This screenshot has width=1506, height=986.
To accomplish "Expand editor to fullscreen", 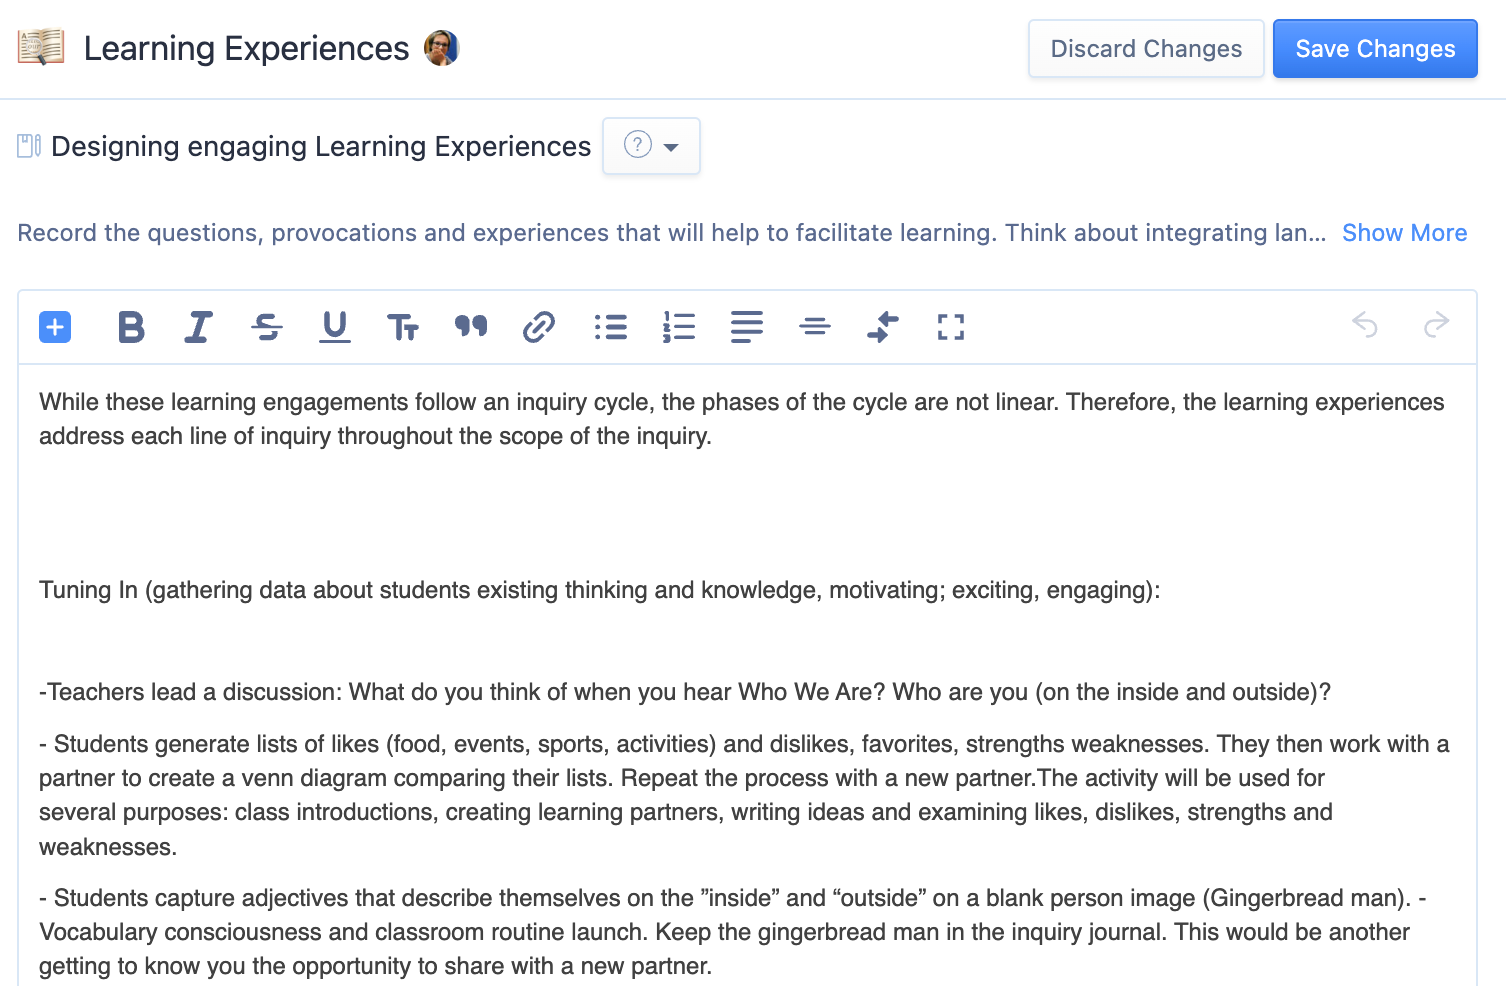I will (951, 327).
